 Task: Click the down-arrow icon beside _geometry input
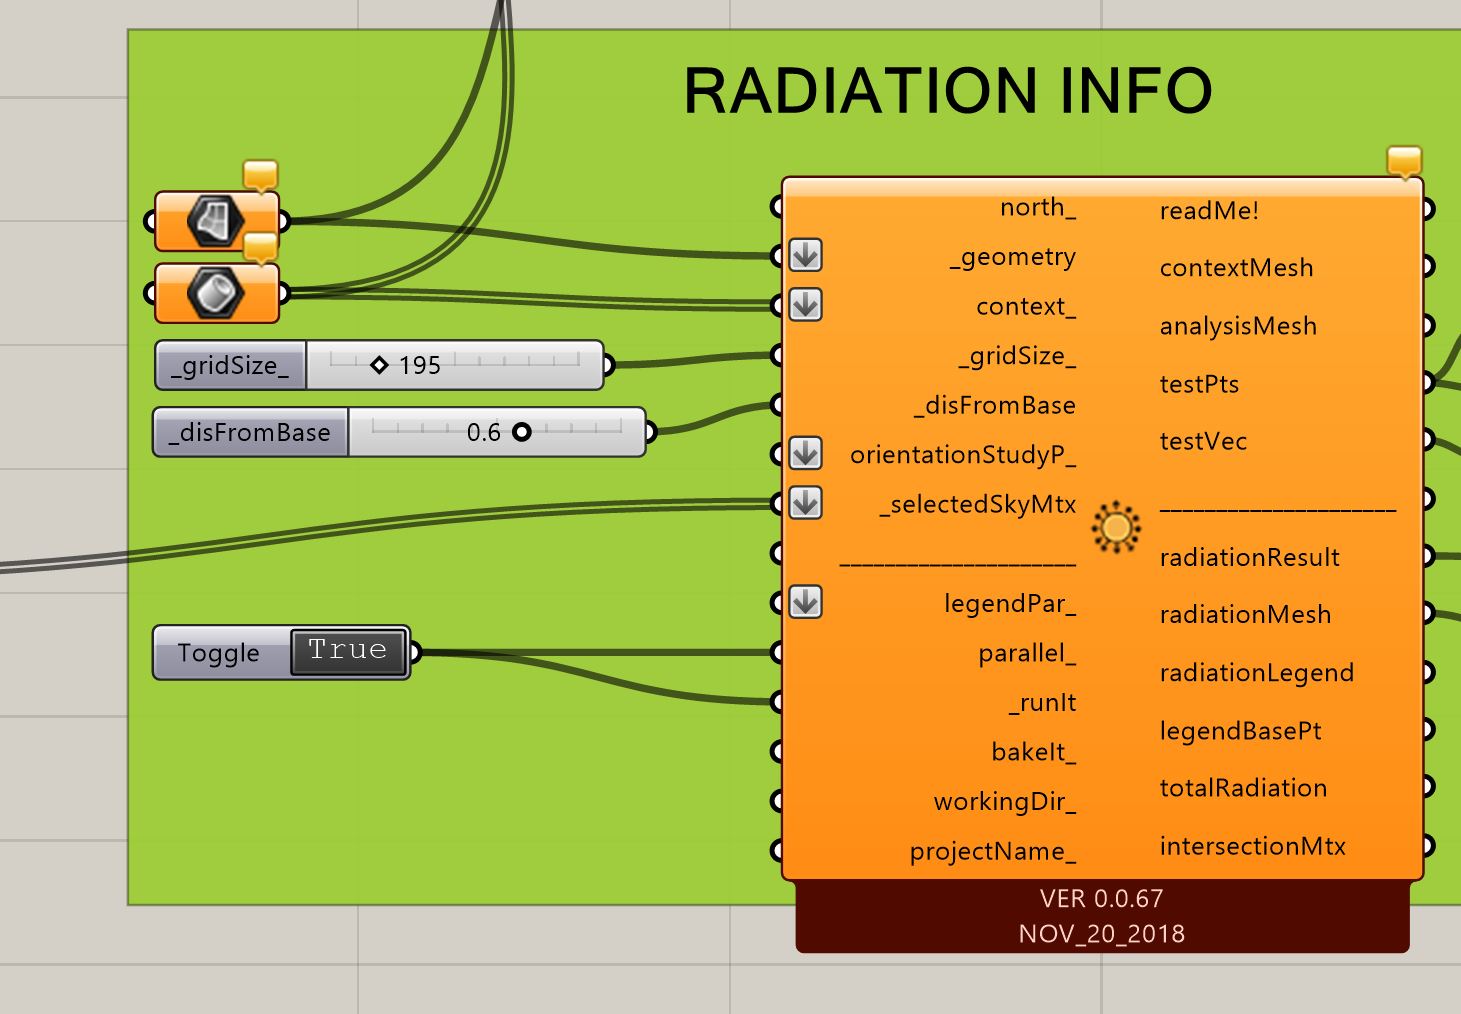(805, 256)
